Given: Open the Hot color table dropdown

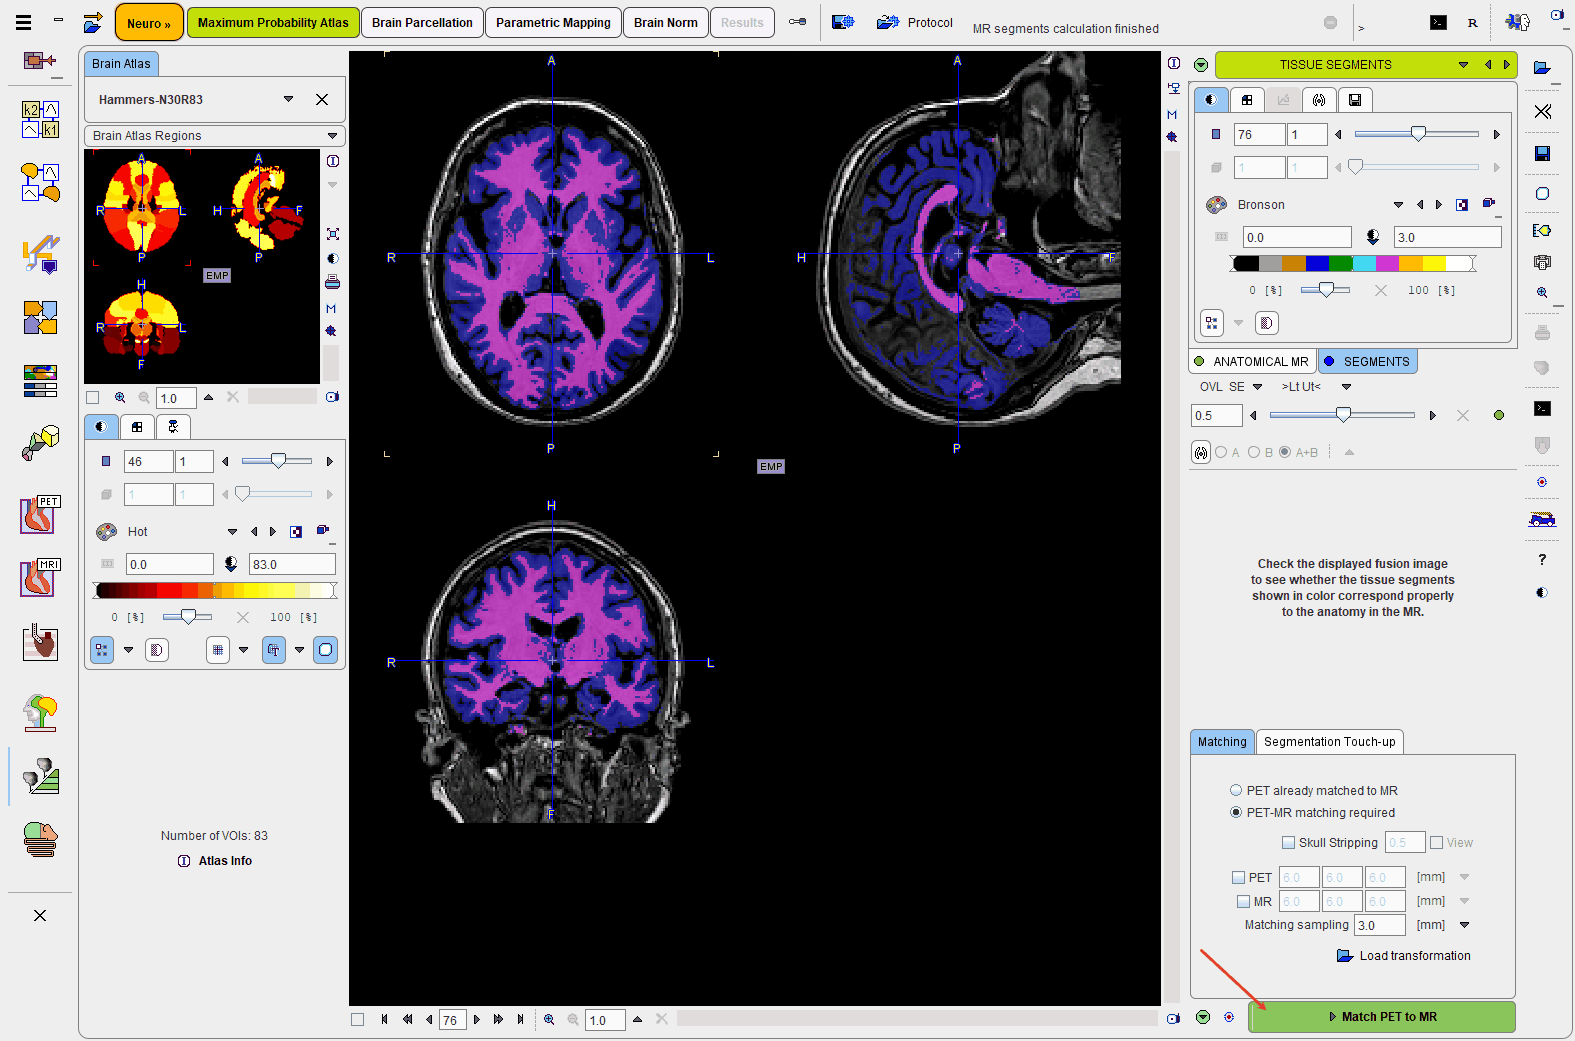Looking at the screenshot, I should (x=232, y=531).
